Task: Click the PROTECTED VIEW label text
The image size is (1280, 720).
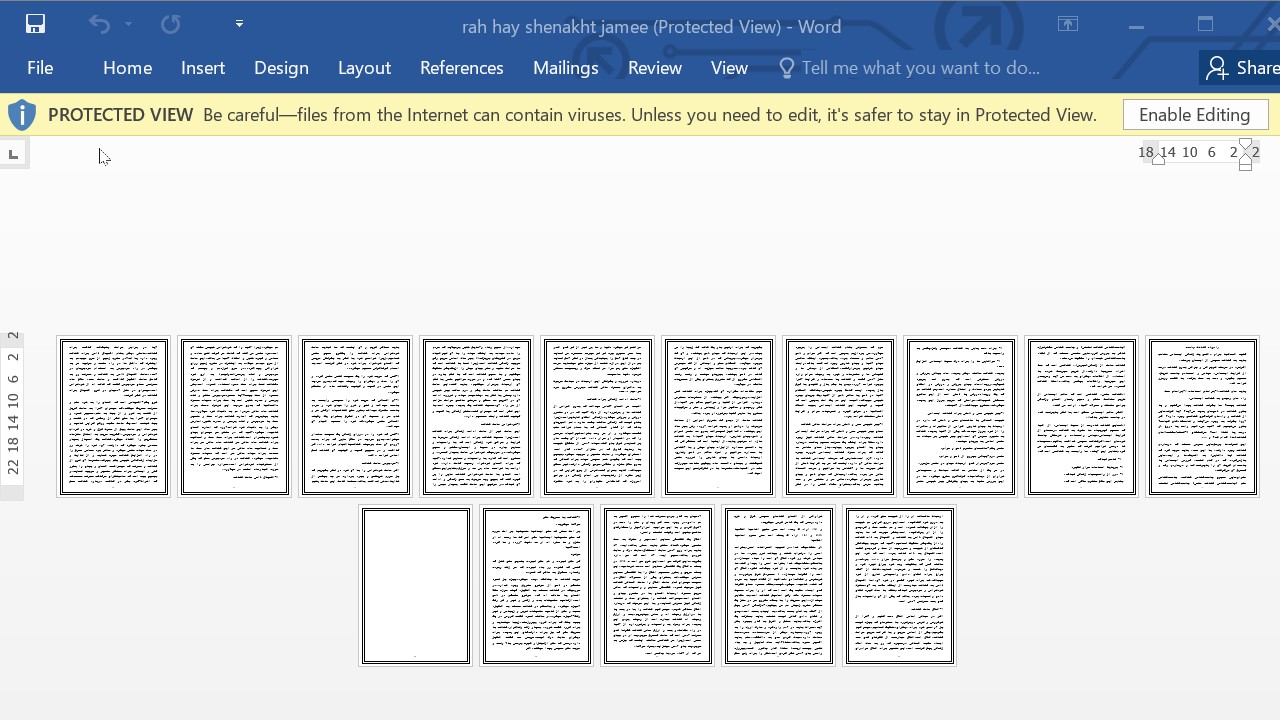Action: tap(120, 115)
